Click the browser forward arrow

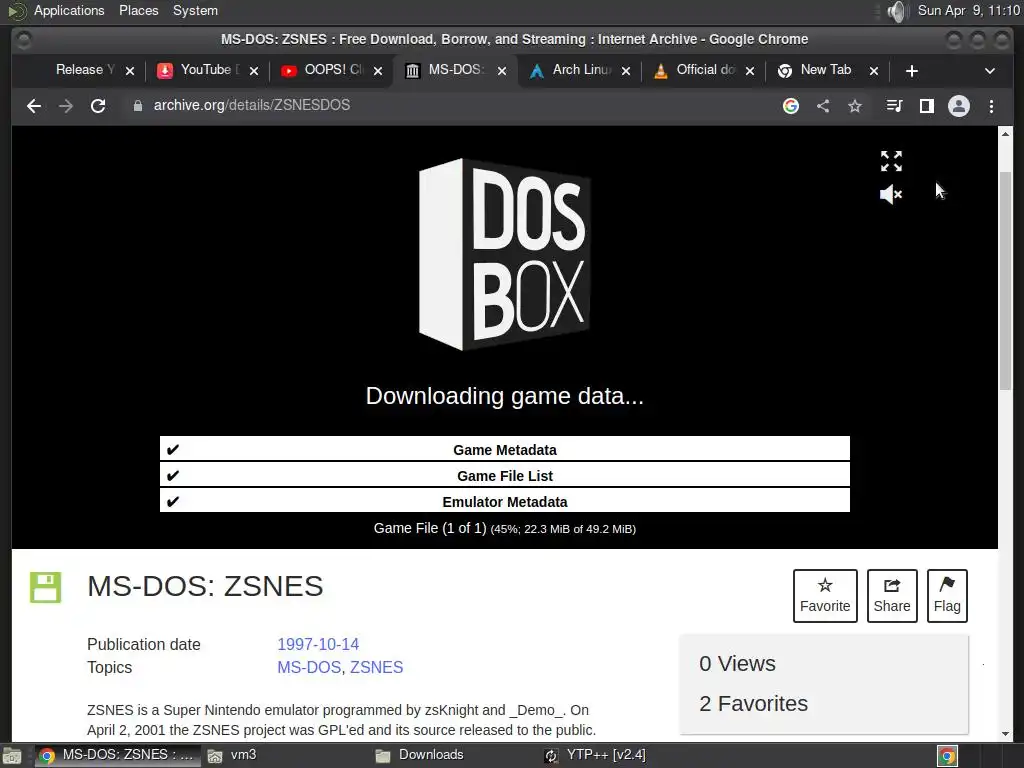tap(66, 106)
